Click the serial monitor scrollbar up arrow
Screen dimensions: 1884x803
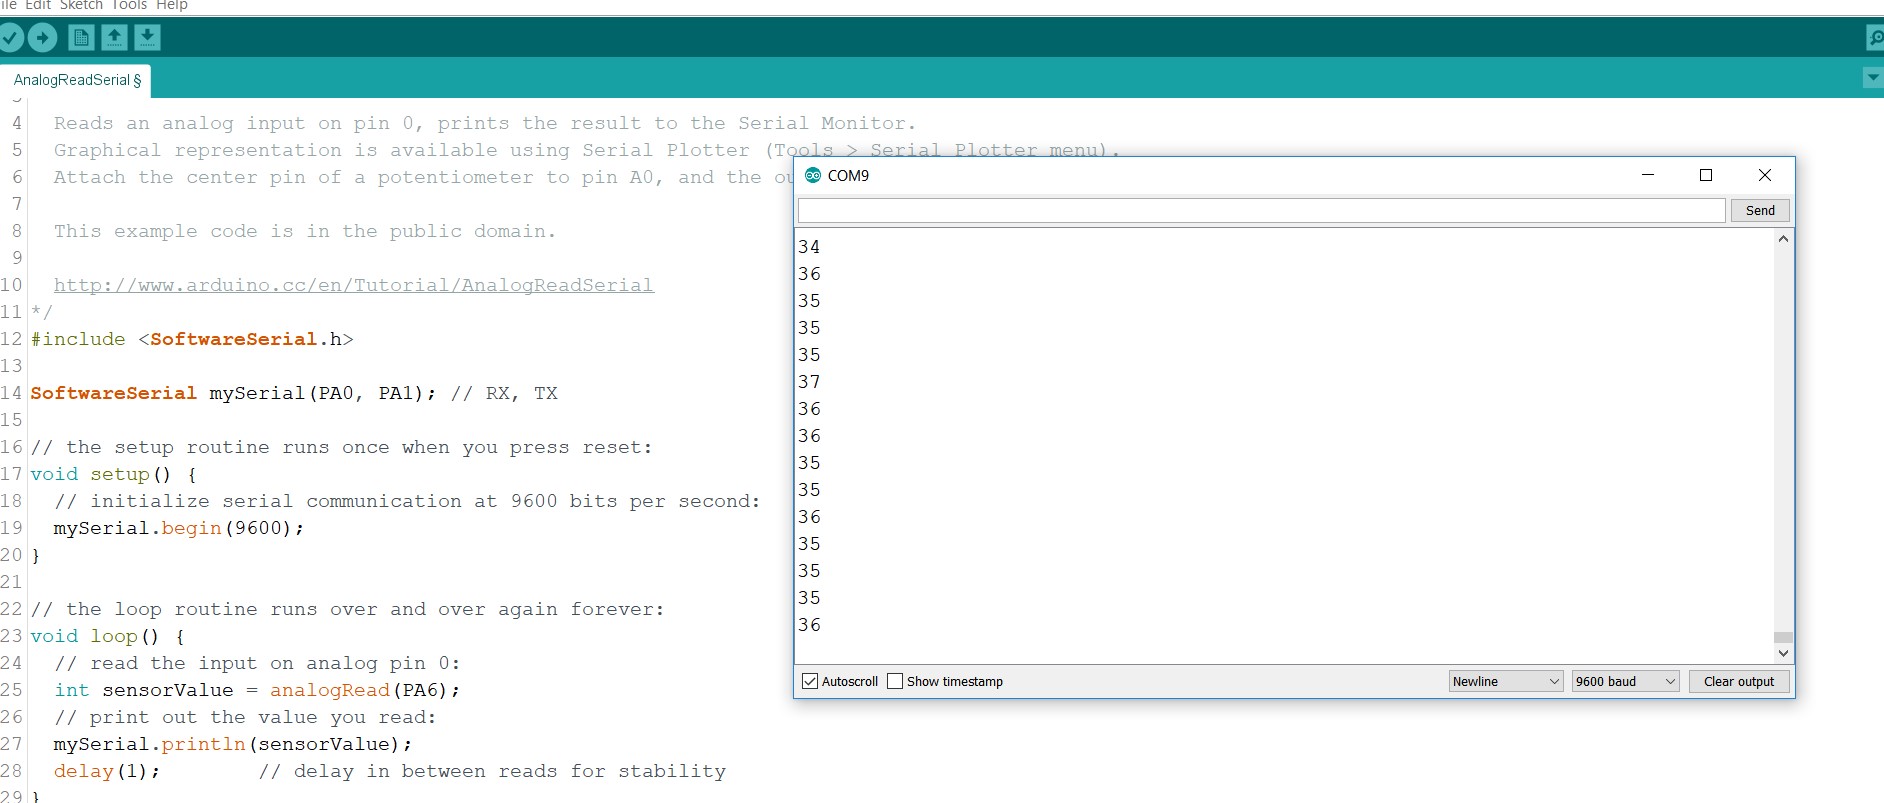(1783, 239)
